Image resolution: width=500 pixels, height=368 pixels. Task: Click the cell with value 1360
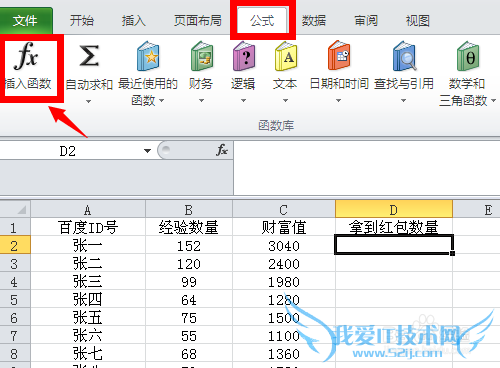tap(284, 353)
